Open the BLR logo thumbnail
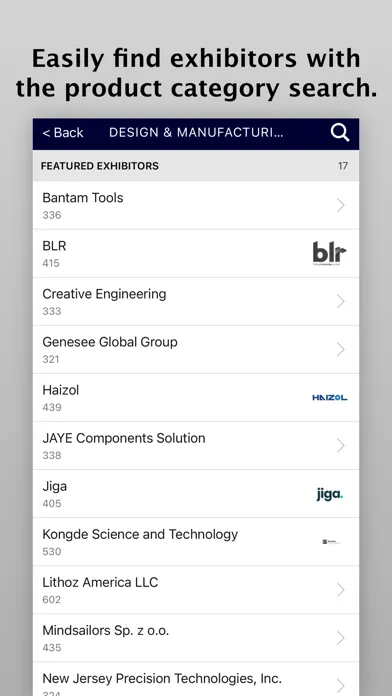Image resolution: width=392 pixels, height=696 pixels. (x=329, y=253)
